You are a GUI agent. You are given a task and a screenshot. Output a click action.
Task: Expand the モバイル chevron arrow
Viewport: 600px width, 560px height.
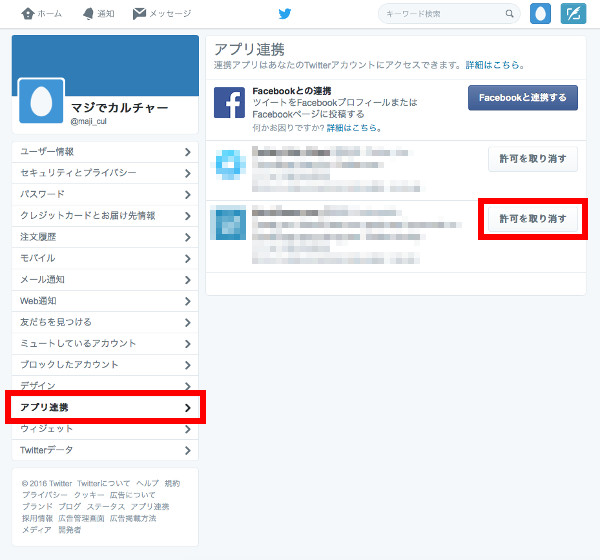tap(187, 258)
